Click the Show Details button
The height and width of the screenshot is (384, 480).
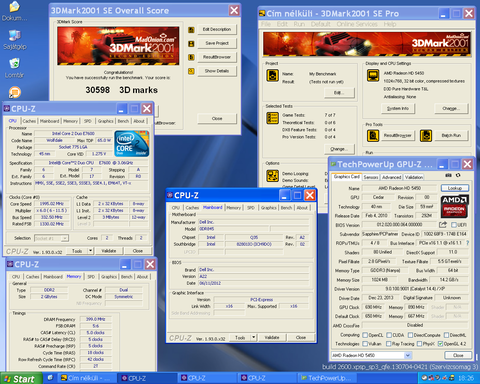click(217, 71)
